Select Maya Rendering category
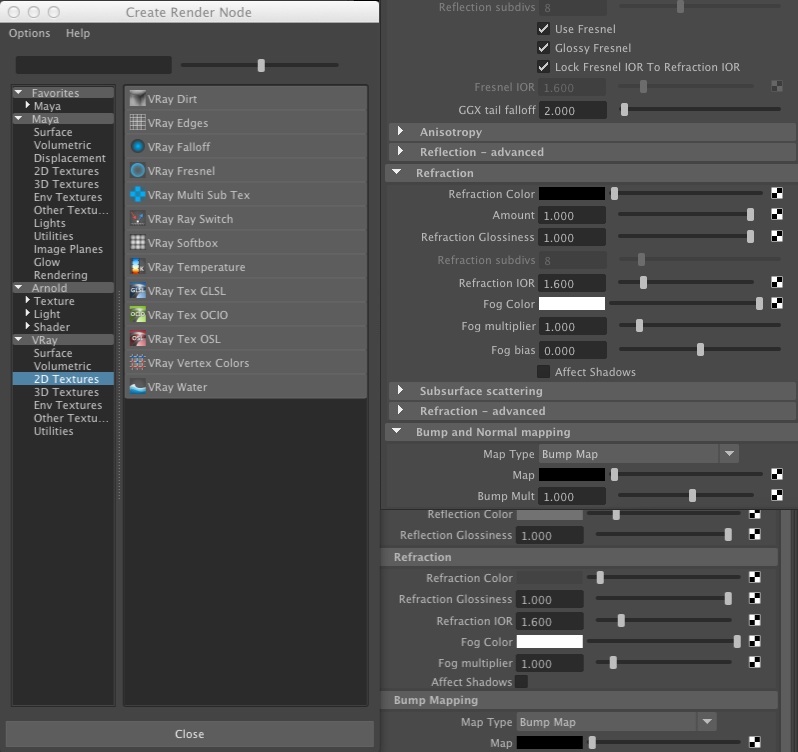Image resolution: width=798 pixels, height=752 pixels. click(61, 275)
